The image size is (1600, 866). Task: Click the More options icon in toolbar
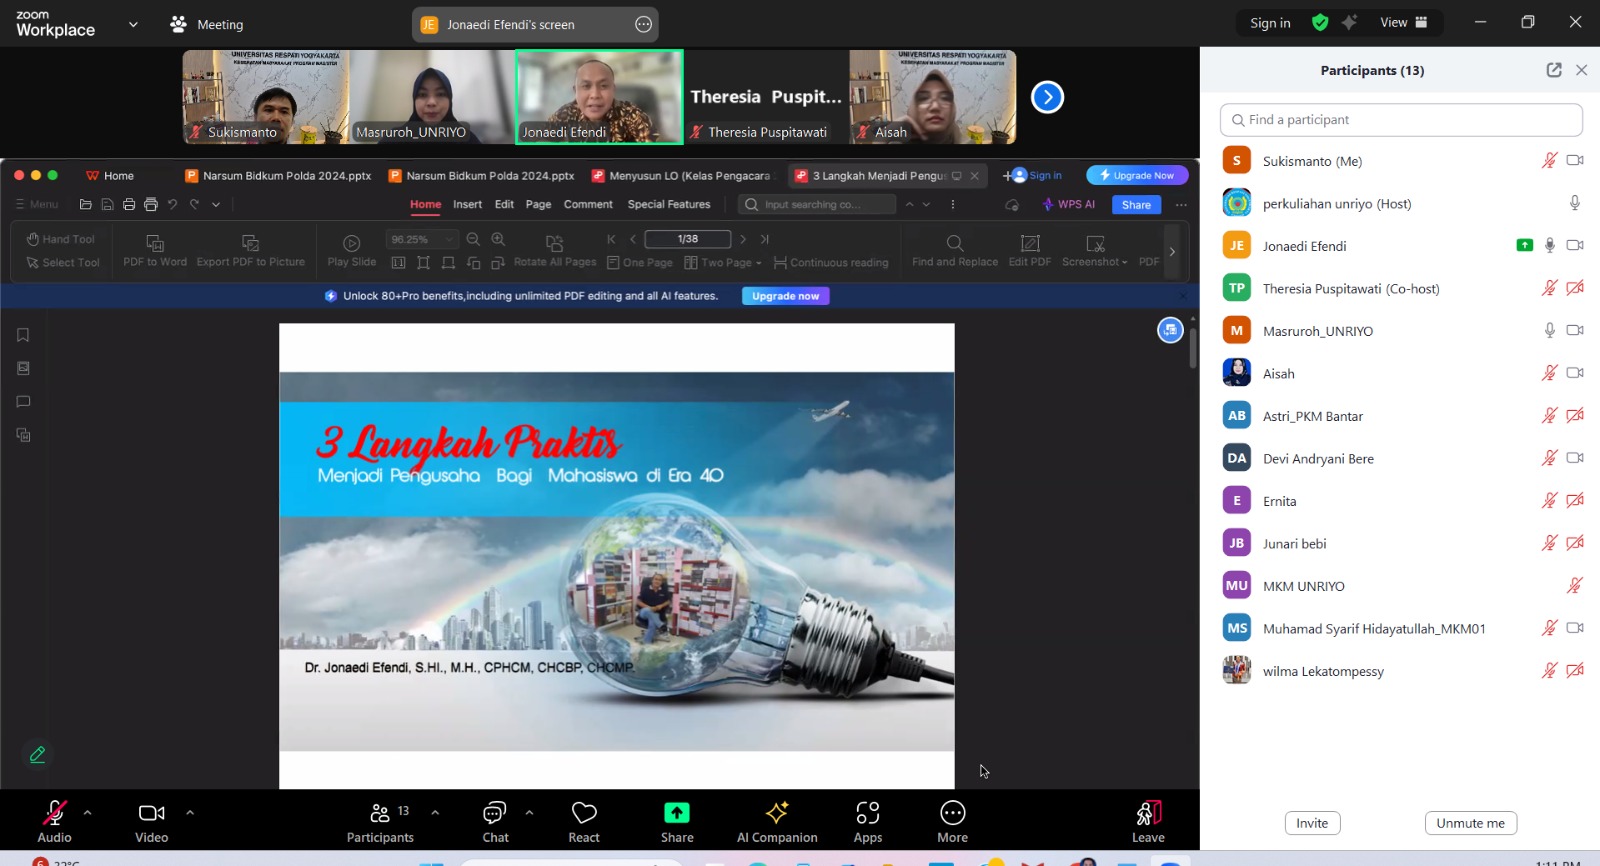(952, 813)
